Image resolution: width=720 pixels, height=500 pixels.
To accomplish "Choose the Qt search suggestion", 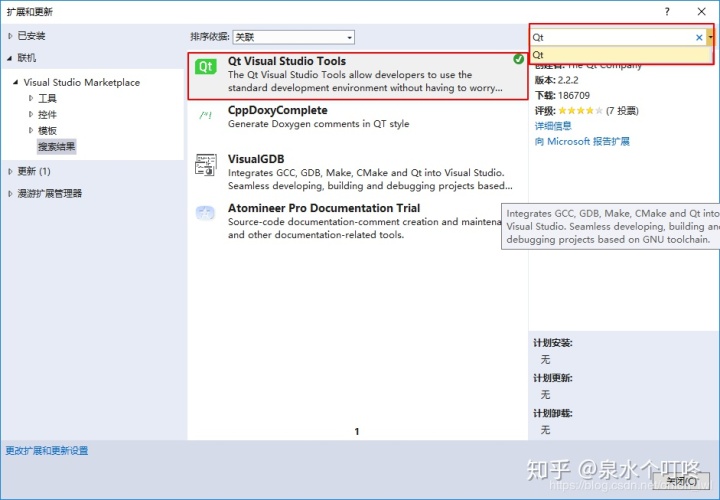I will coord(621,55).
